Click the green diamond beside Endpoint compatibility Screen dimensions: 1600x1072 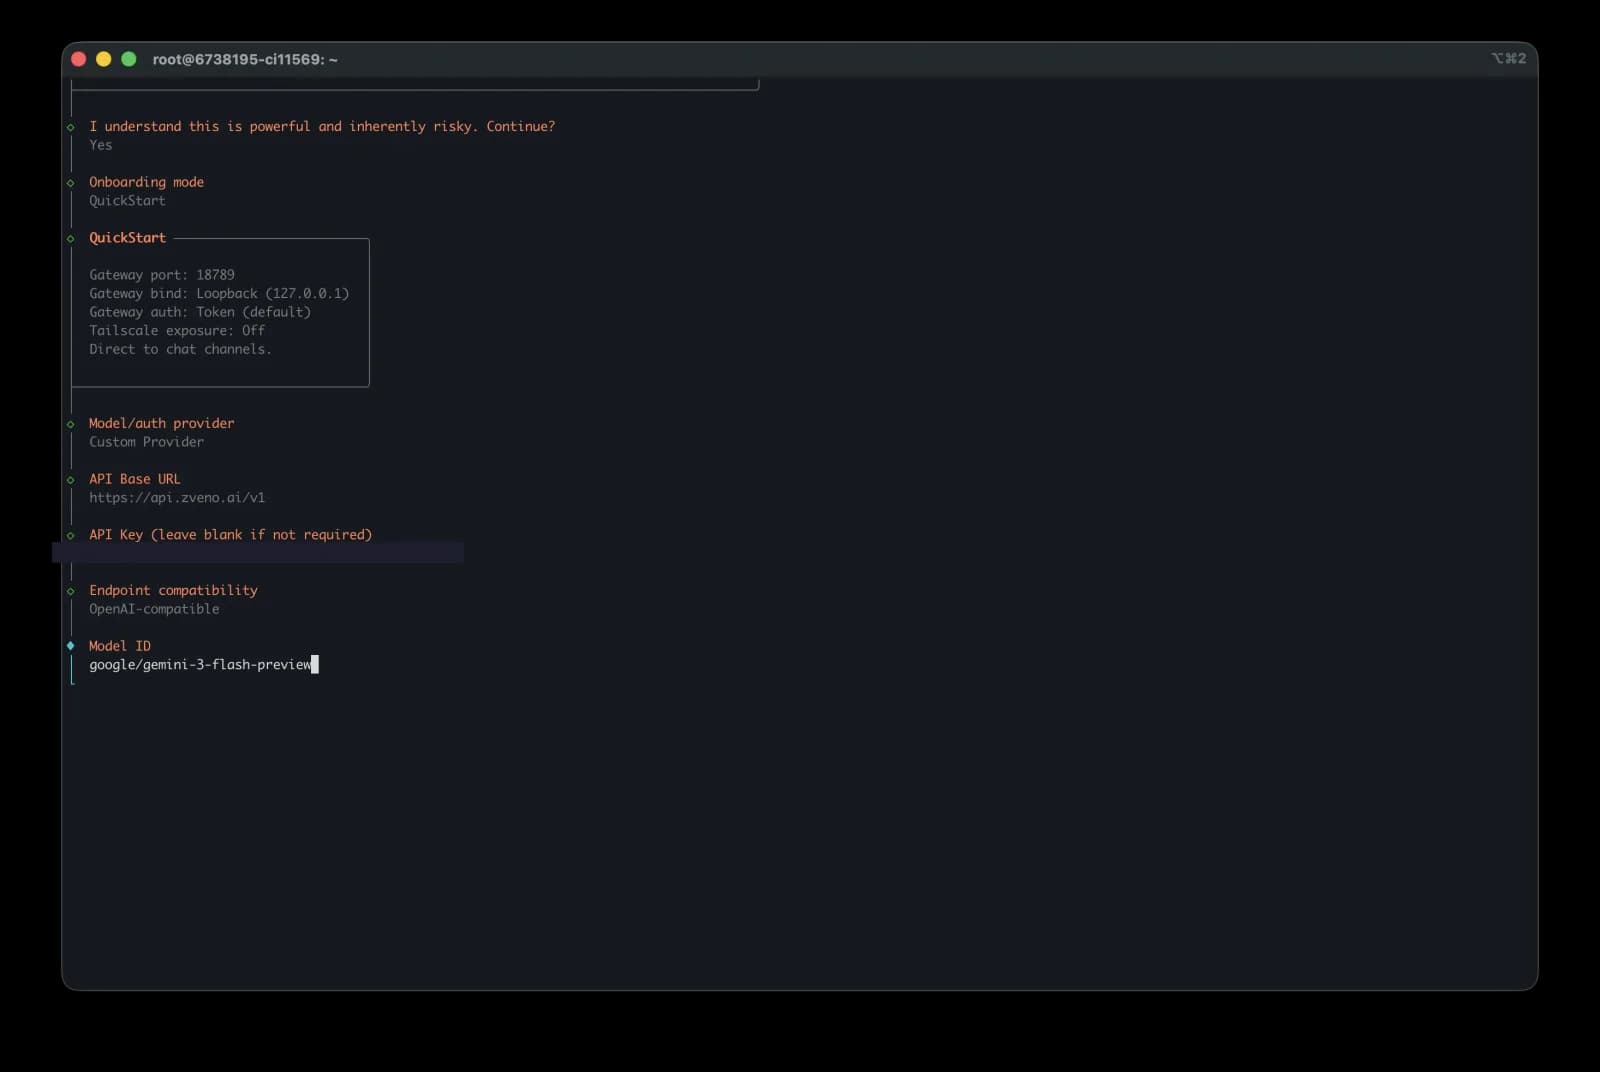tap(71, 591)
